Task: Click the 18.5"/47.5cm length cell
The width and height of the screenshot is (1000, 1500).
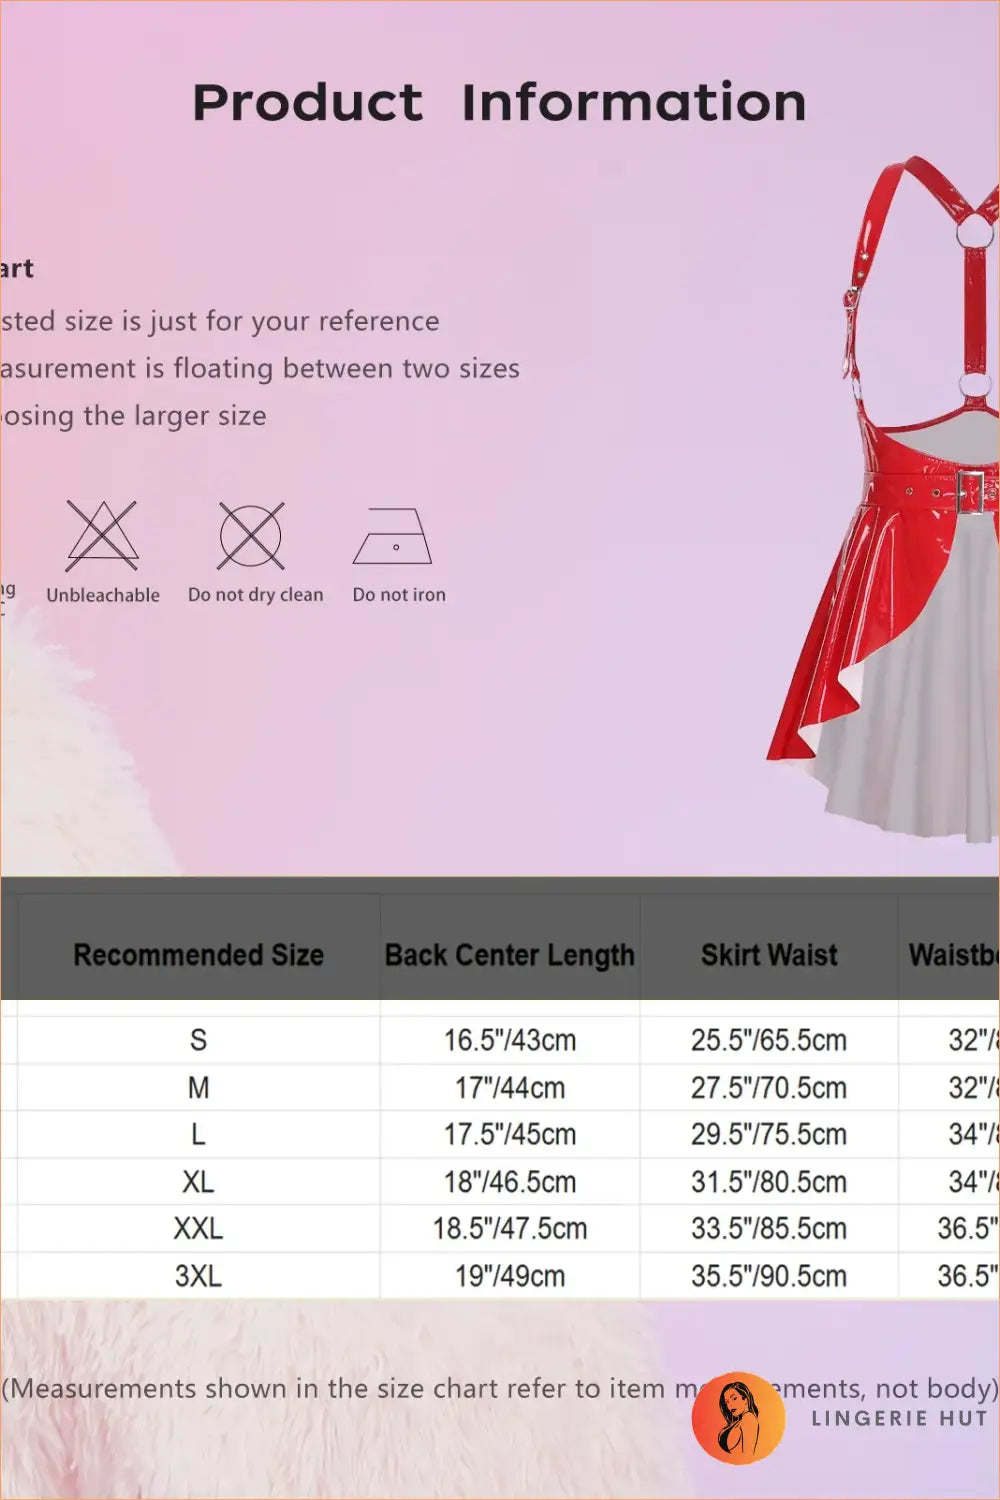Action: pos(510,1228)
